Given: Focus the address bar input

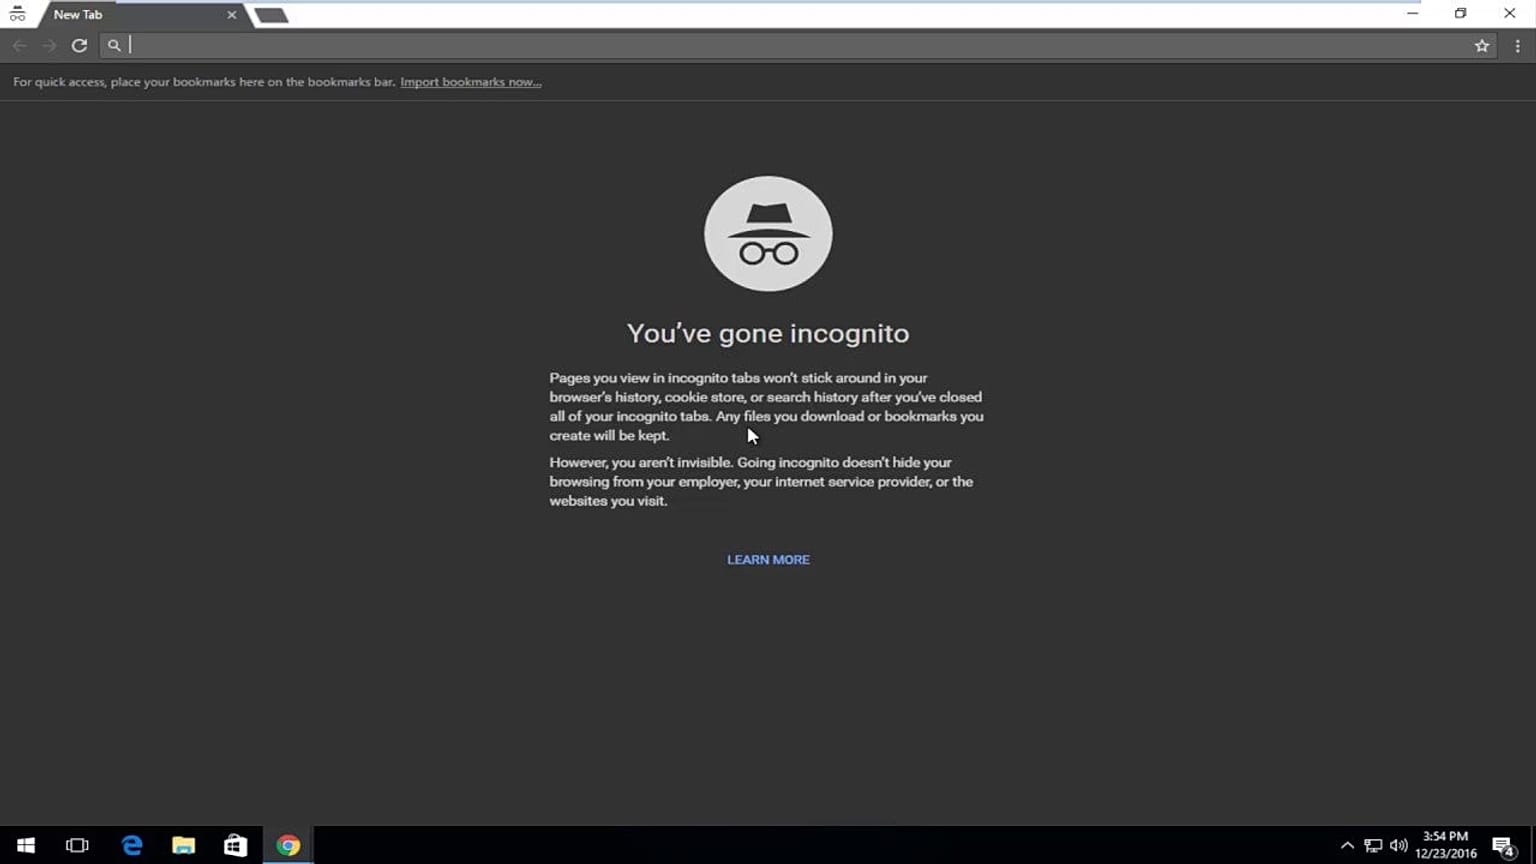Looking at the screenshot, I should click(x=800, y=45).
